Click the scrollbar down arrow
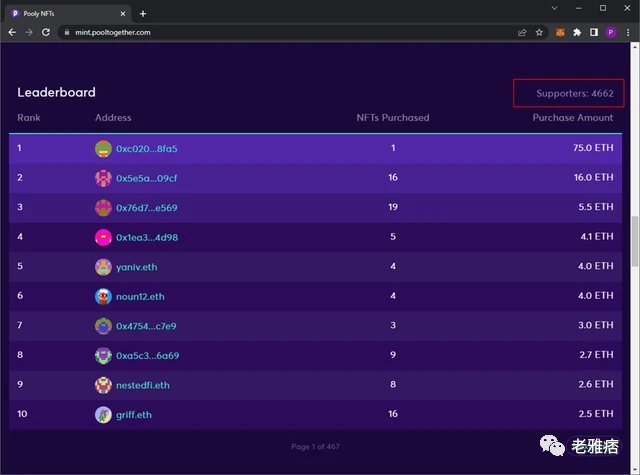 pos(635,469)
